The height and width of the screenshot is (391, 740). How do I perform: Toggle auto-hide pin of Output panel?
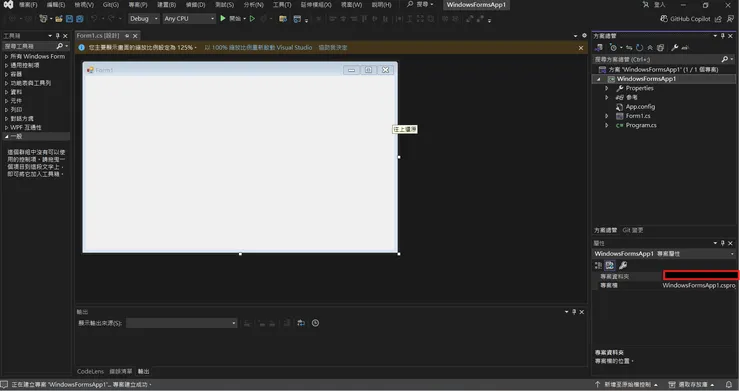click(x=574, y=312)
